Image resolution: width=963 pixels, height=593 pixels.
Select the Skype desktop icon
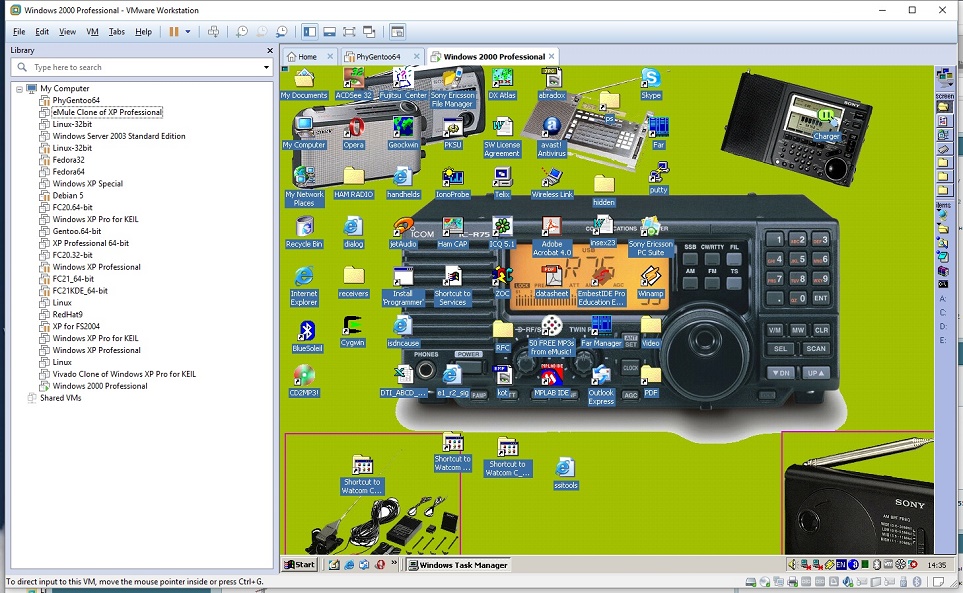click(650, 85)
